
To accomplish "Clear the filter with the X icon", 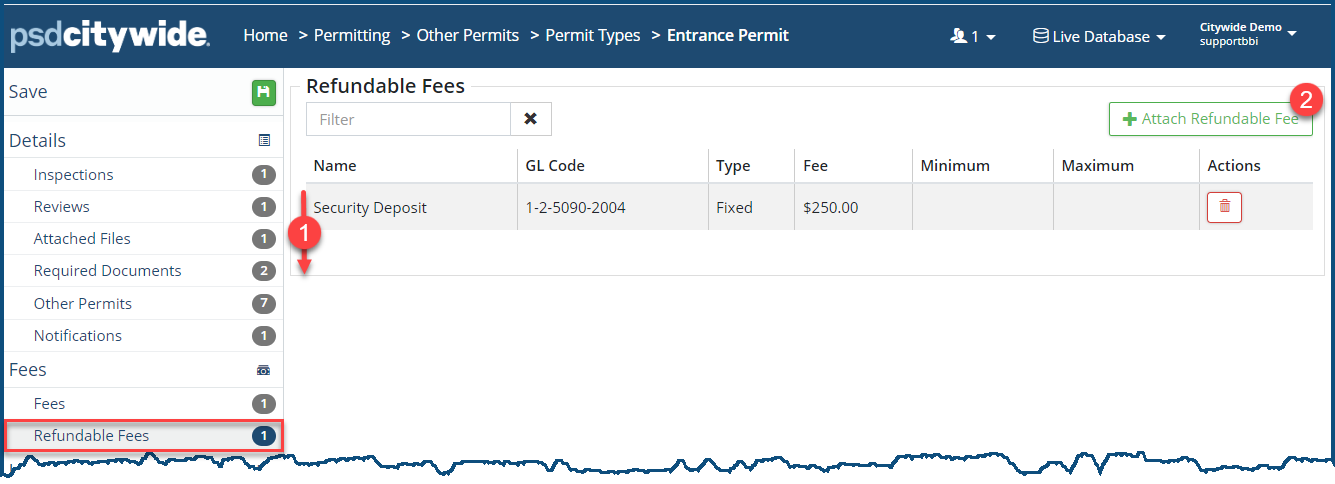I will [x=531, y=119].
